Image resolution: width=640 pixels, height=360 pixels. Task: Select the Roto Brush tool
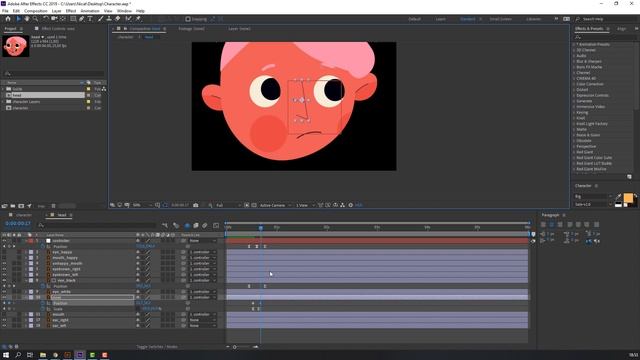coord(129,19)
